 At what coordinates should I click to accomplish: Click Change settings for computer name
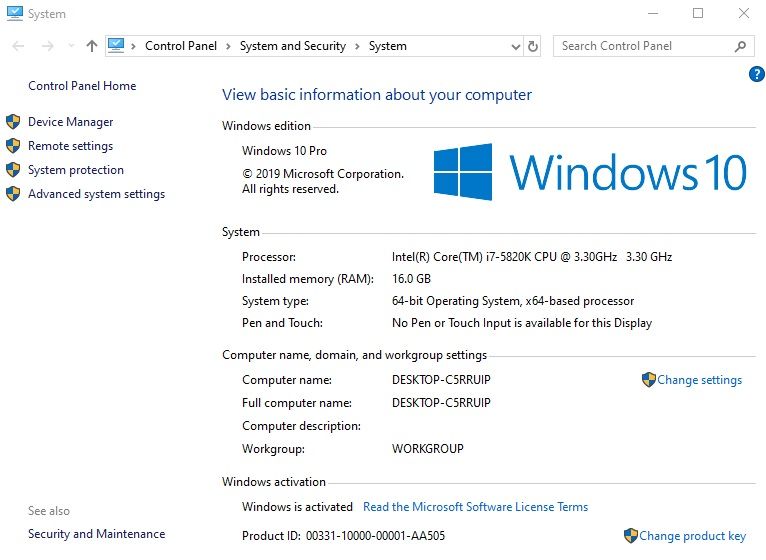pos(699,380)
